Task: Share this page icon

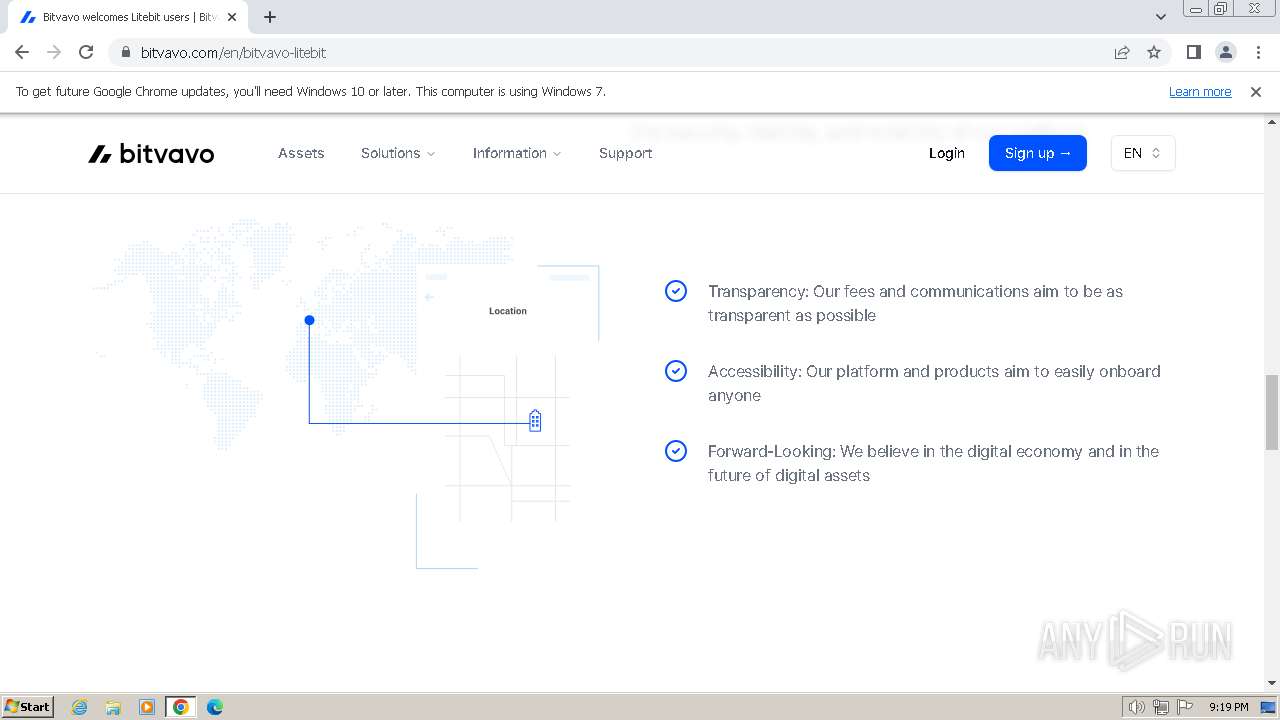Action: 1122,52
